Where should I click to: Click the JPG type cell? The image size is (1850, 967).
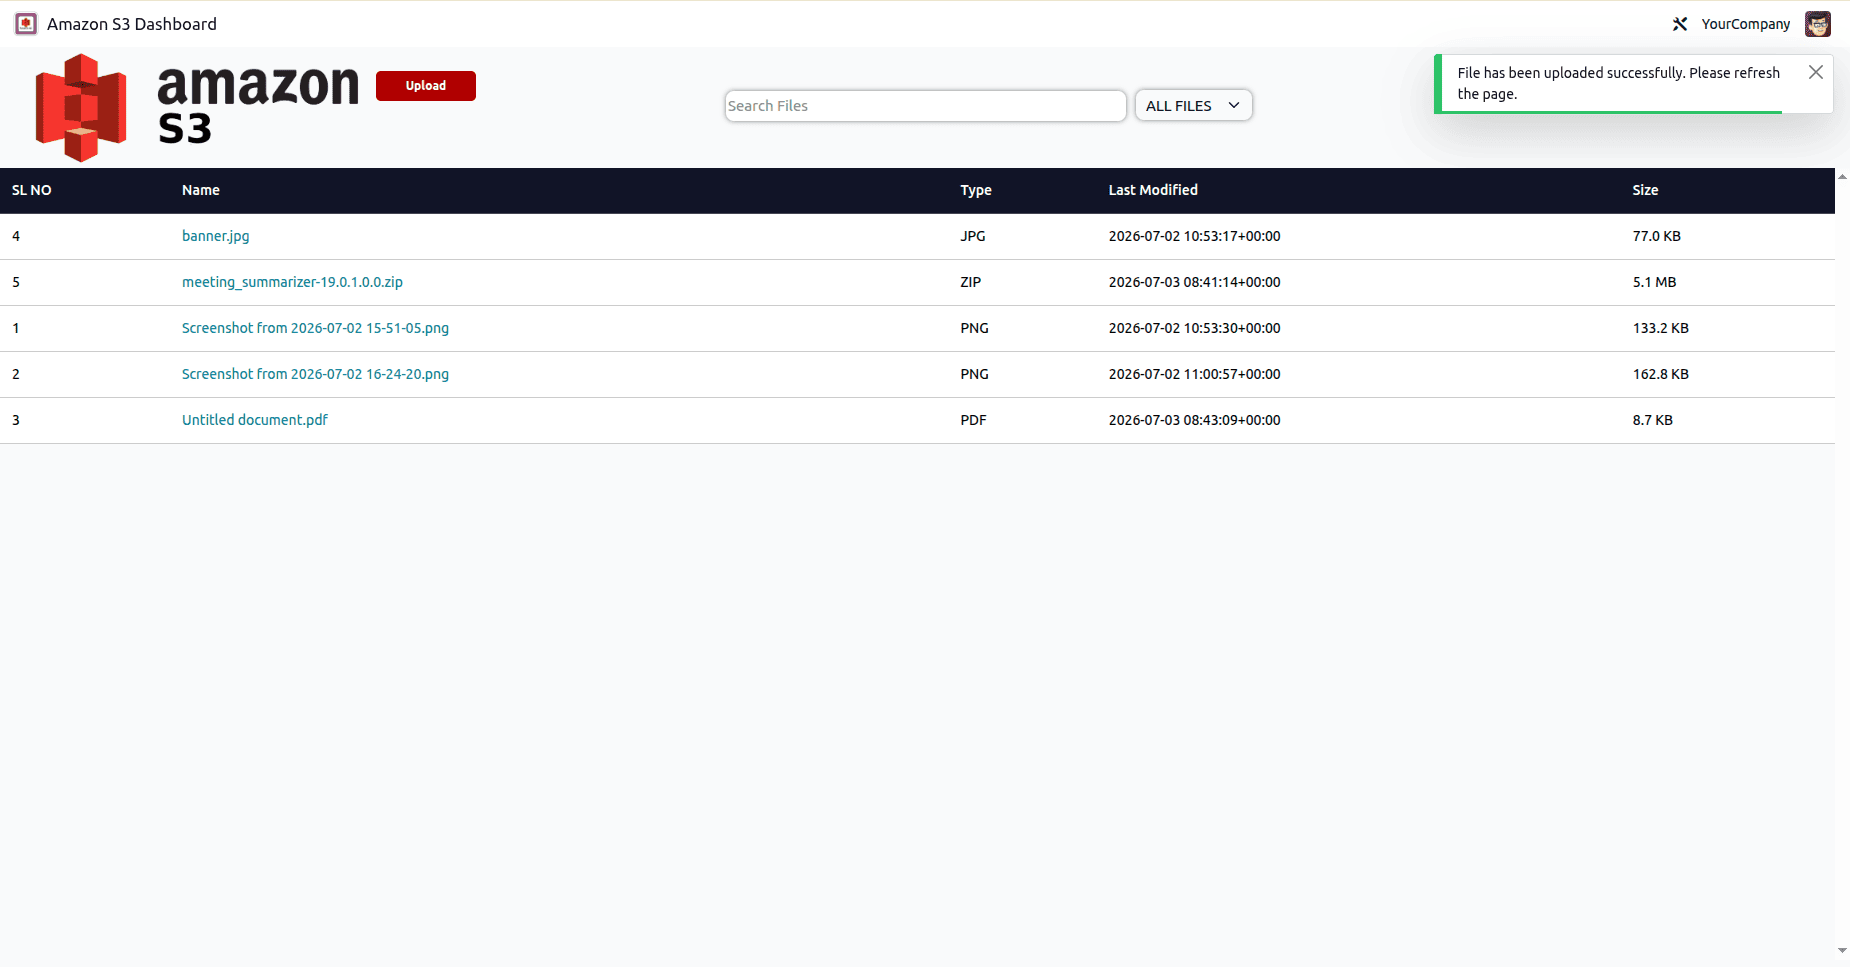tap(973, 236)
